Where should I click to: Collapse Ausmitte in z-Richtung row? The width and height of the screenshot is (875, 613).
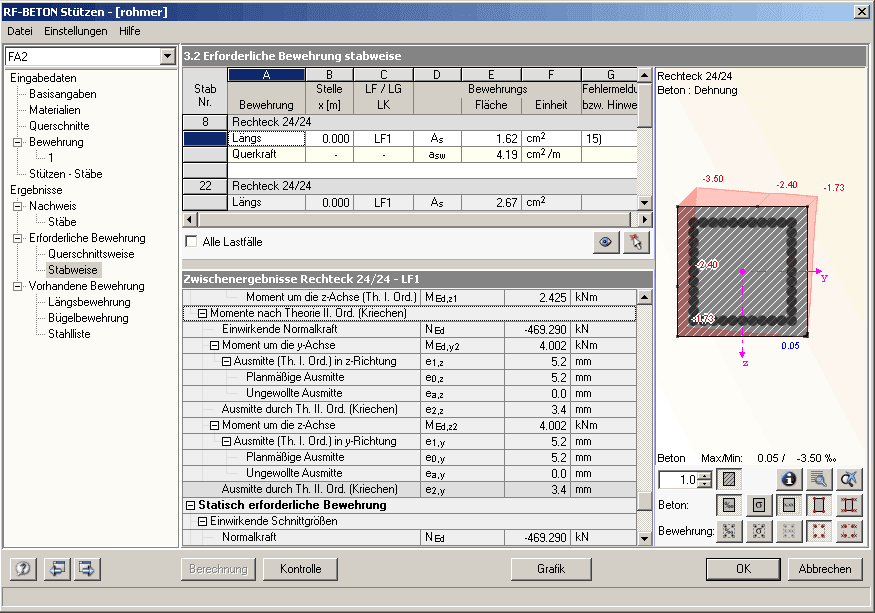tap(226, 362)
